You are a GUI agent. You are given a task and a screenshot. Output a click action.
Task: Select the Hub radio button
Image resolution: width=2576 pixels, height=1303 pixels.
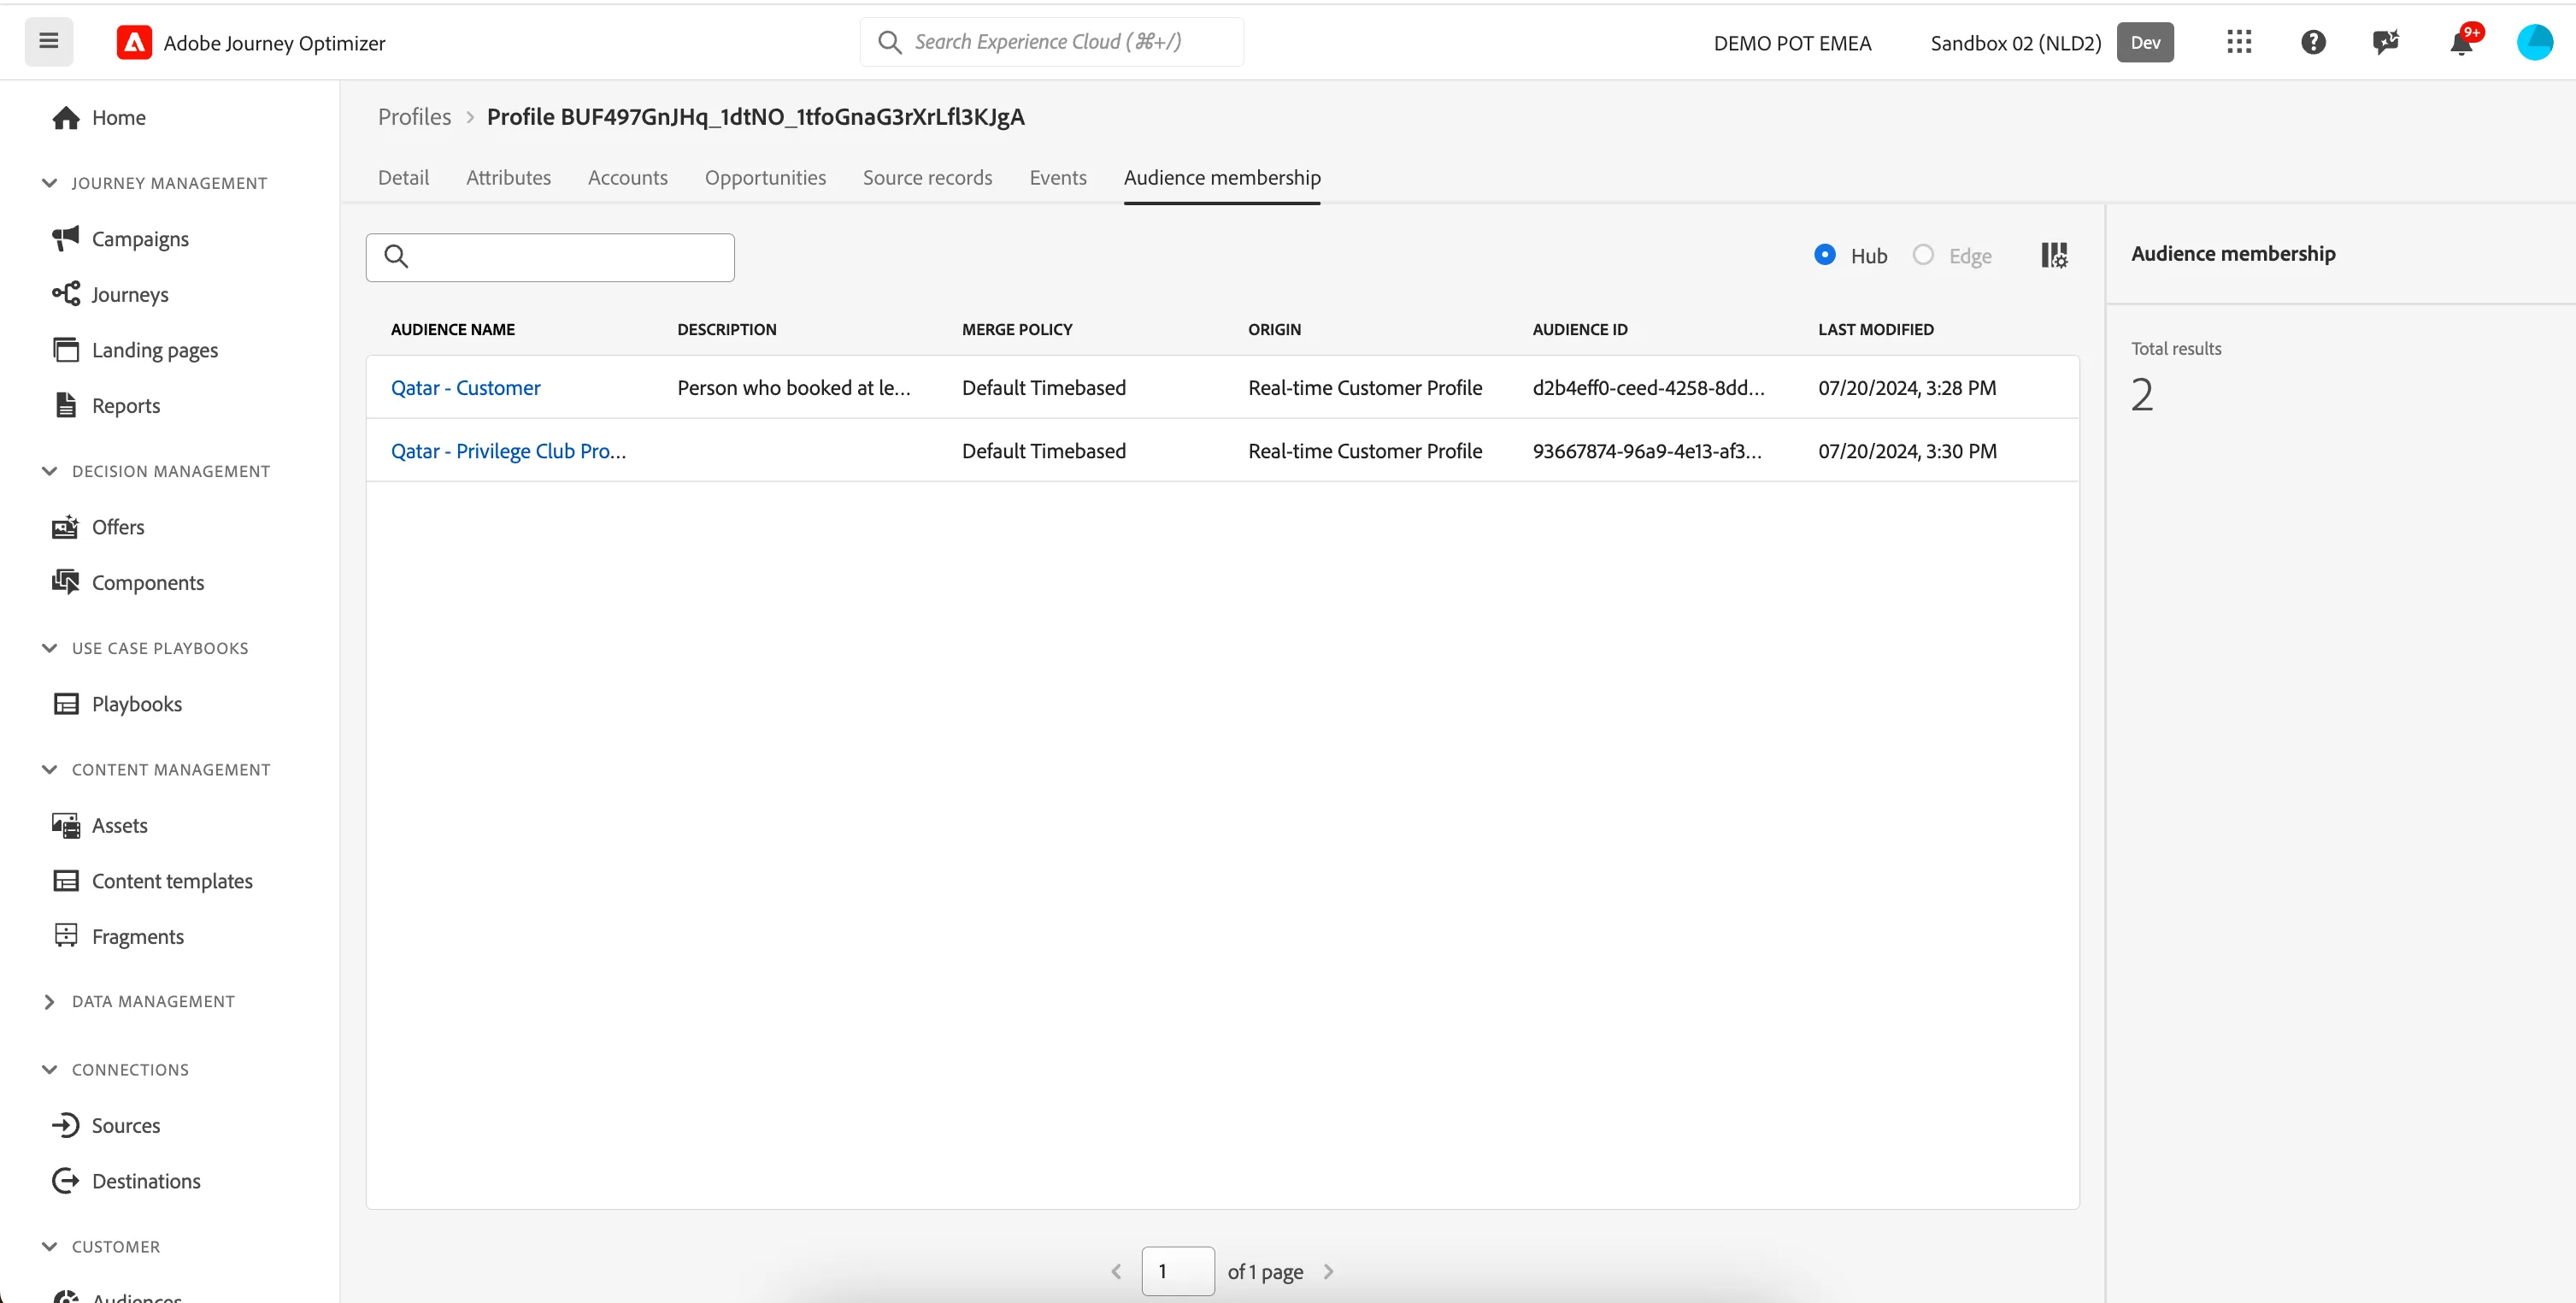tap(1825, 255)
